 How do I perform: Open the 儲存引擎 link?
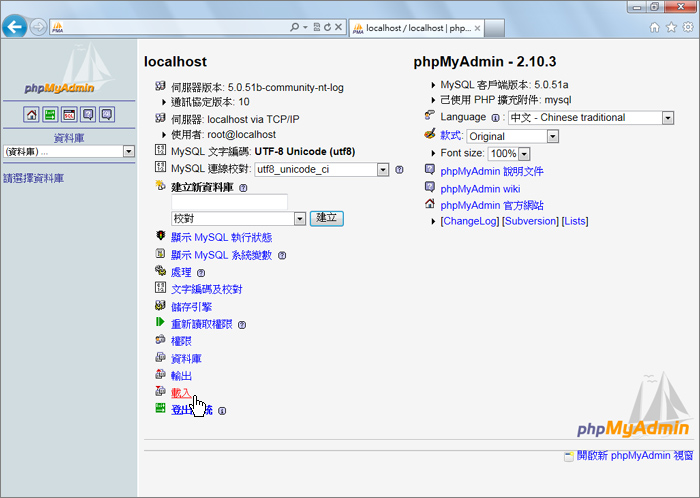192,307
